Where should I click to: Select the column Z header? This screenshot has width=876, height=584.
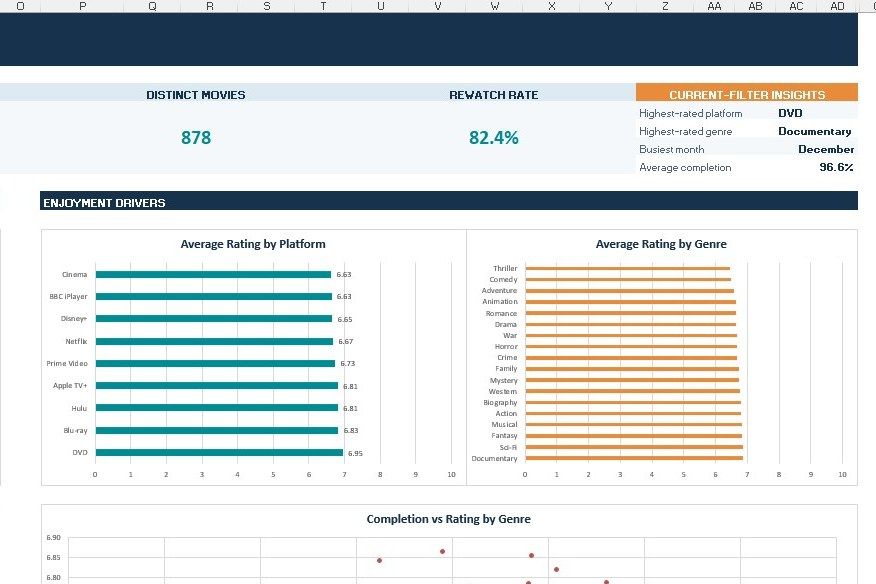(665, 6)
